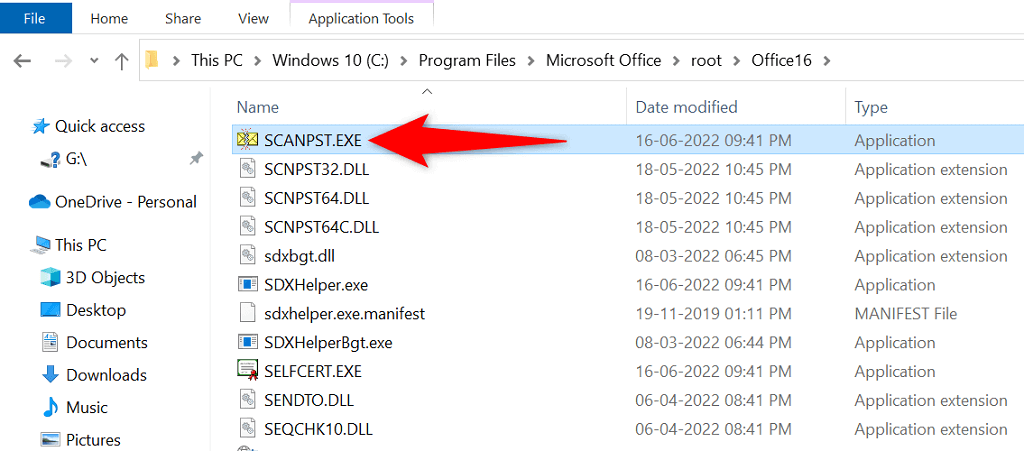Click the SCANPST.EXE application icon
Viewport: 1024px width, 451px height.
[247, 140]
